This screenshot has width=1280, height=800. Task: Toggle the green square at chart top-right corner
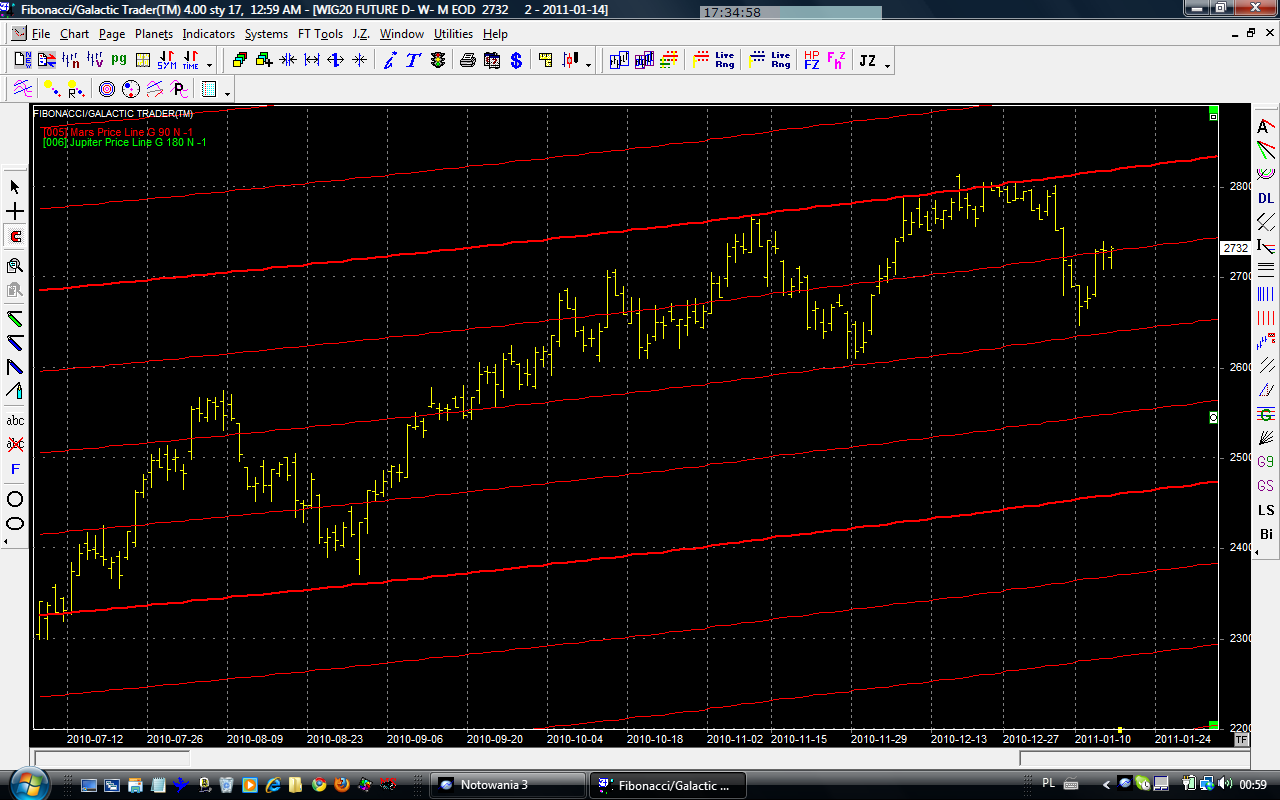point(1213,109)
